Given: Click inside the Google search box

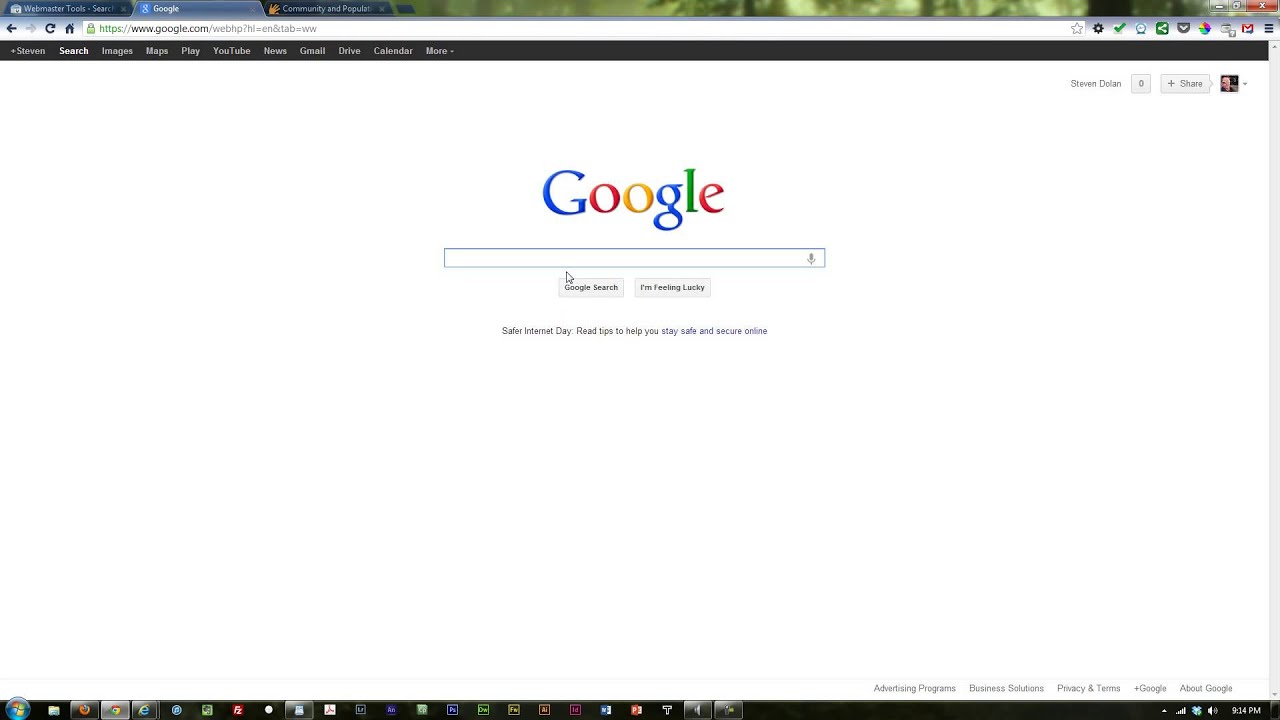Looking at the screenshot, I should (634, 258).
